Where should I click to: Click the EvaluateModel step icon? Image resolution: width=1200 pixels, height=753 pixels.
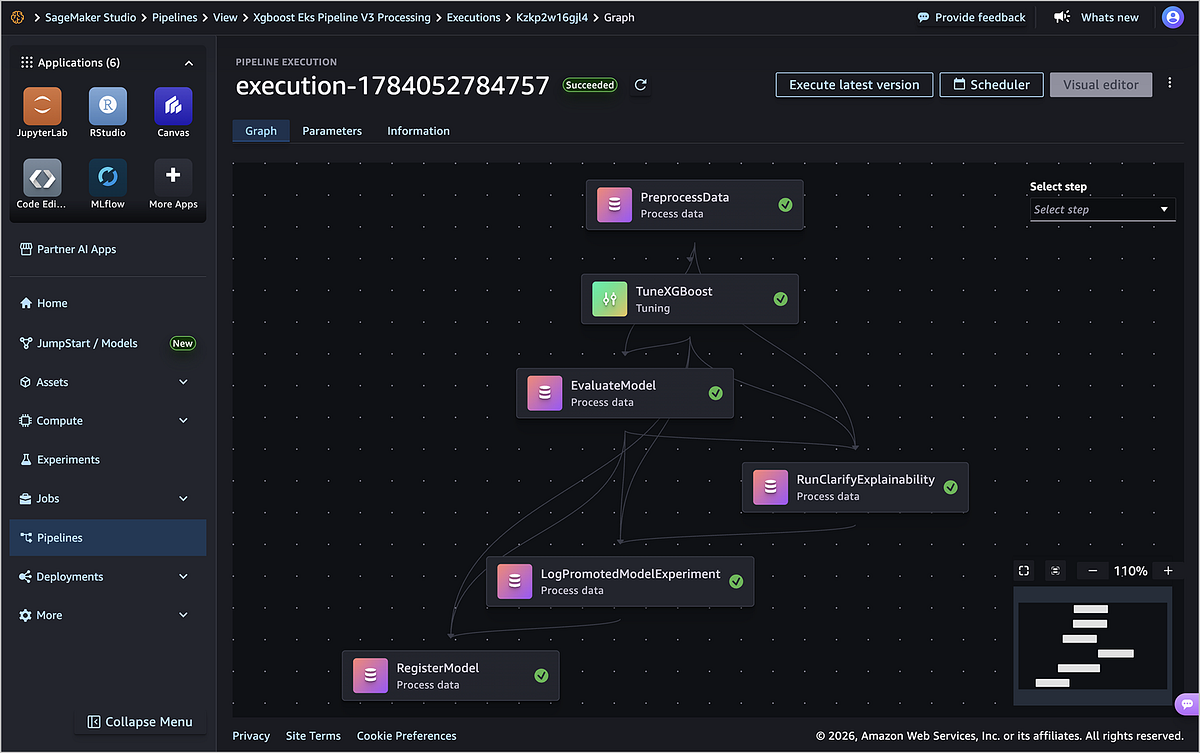tap(544, 393)
